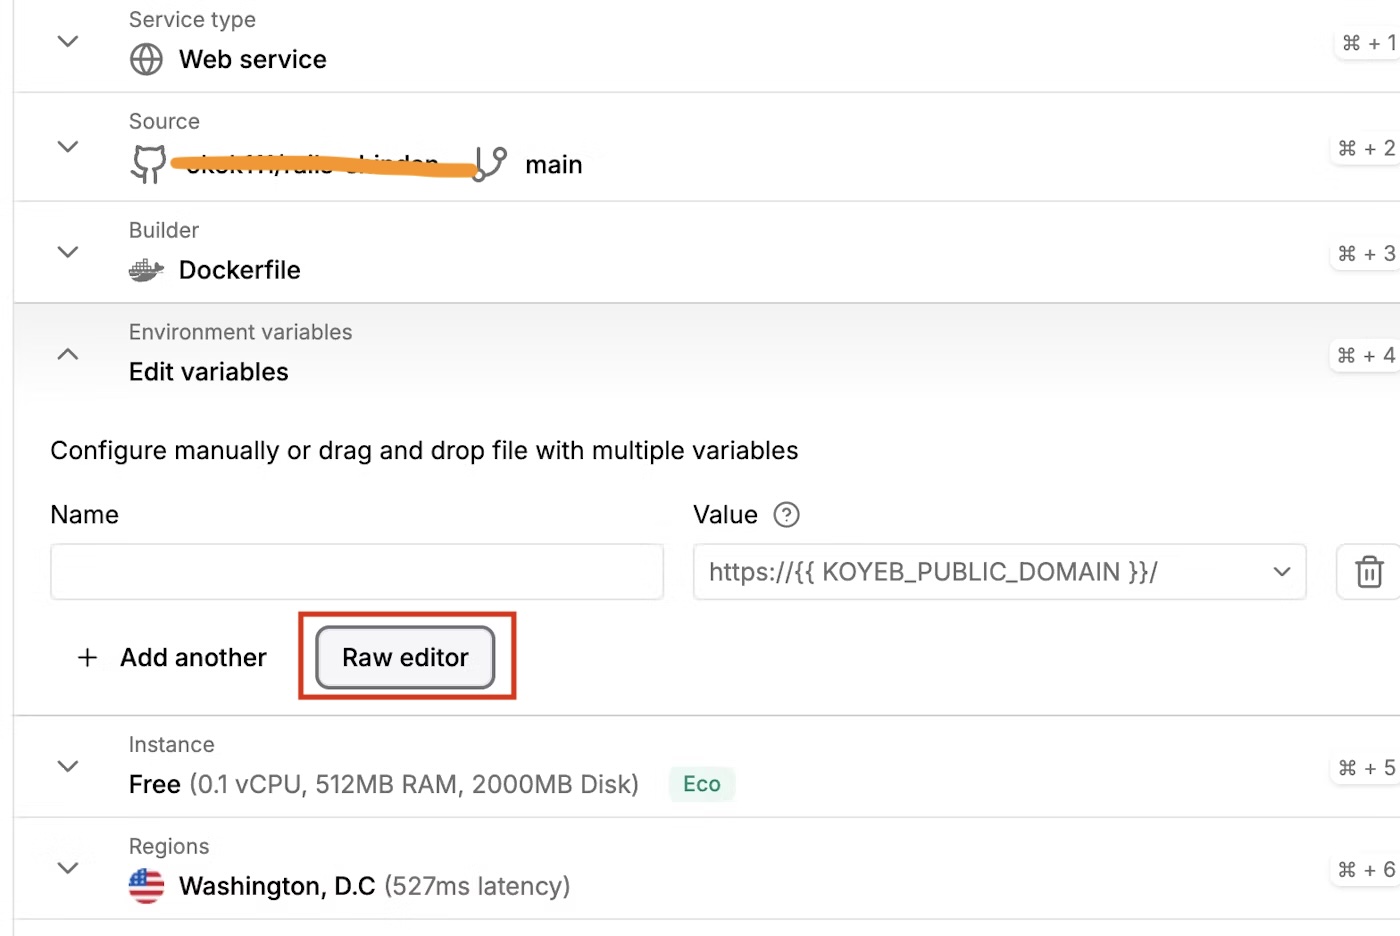
Task: Collapse the Environment variables section
Action: coord(67,353)
